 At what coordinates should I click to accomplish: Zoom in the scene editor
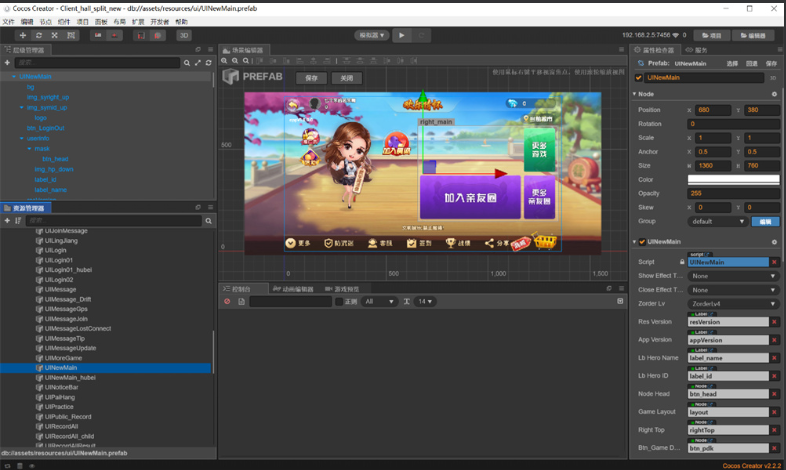(x=225, y=61)
